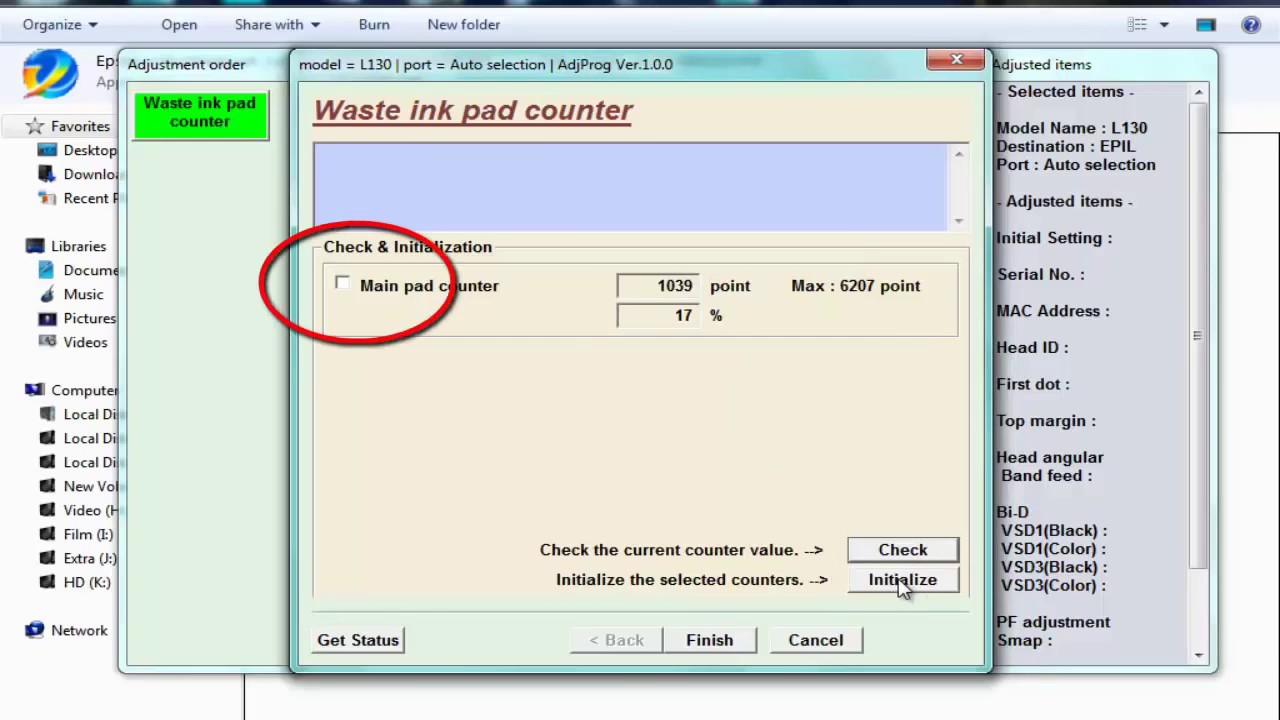The width and height of the screenshot is (1280, 720).
Task: Click Open in Explorer toolbar
Action: click(179, 24)
